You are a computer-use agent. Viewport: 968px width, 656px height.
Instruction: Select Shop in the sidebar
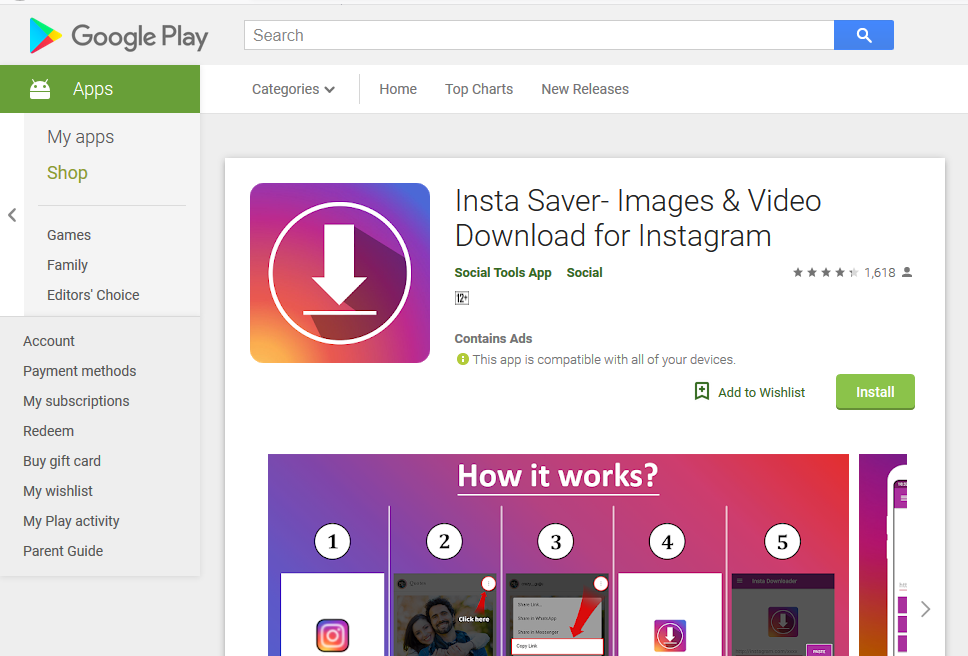[67, 173]
